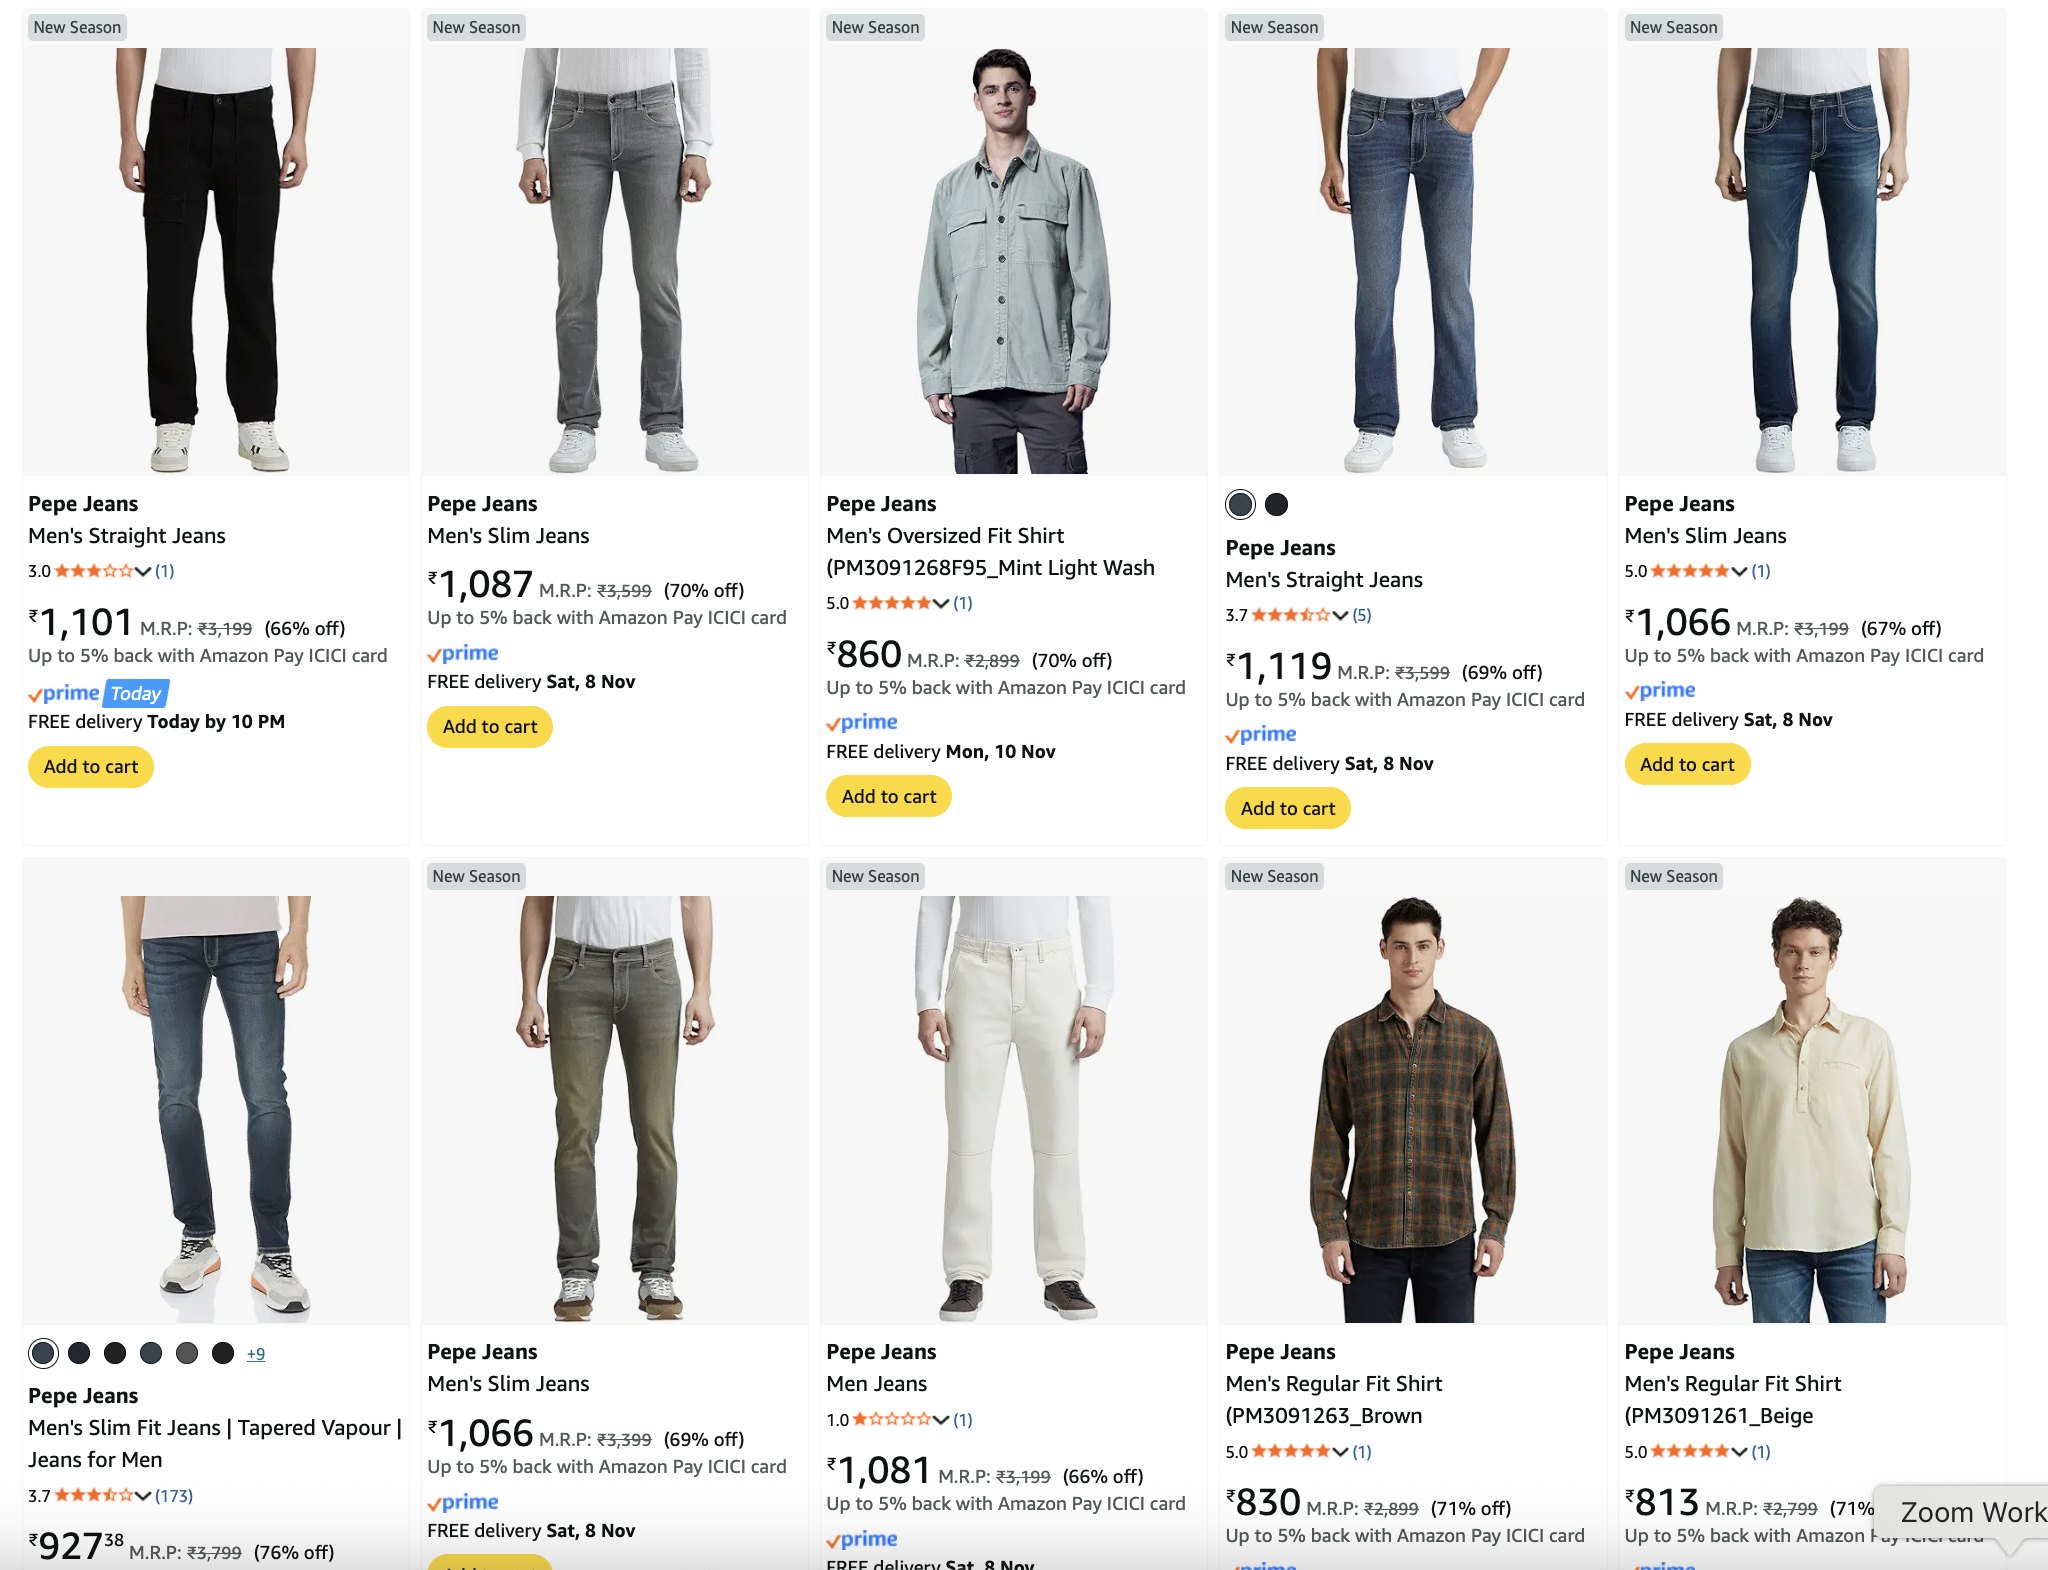
Task: Click the 3.7 star rating on Tapered Vapour jeans
Action: click(93, 1496)
